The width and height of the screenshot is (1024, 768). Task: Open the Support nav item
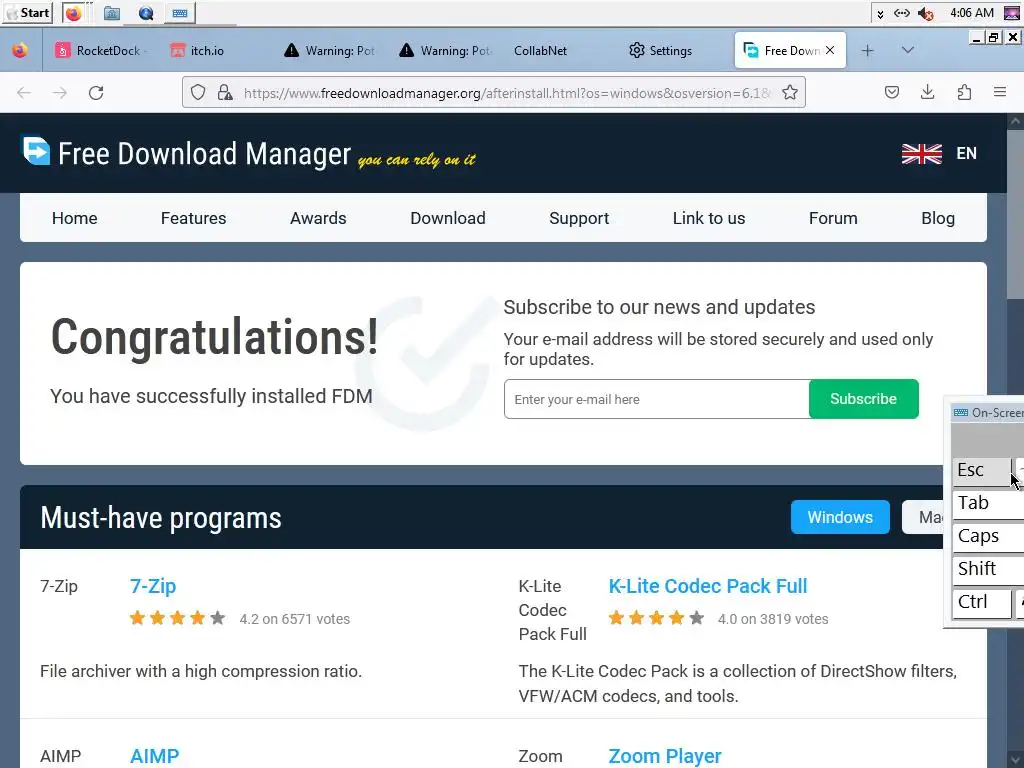point(579,218)
